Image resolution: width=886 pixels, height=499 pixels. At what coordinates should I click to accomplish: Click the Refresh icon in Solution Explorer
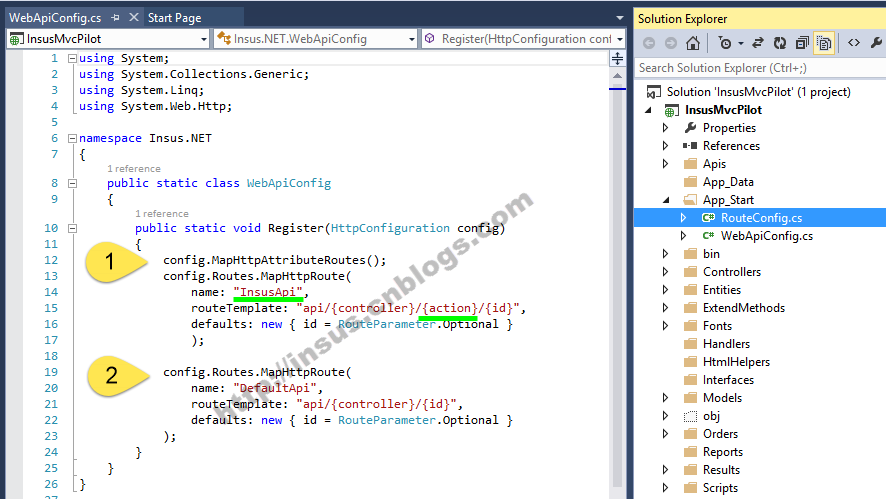pyautogui.click(x=780, y=43)
